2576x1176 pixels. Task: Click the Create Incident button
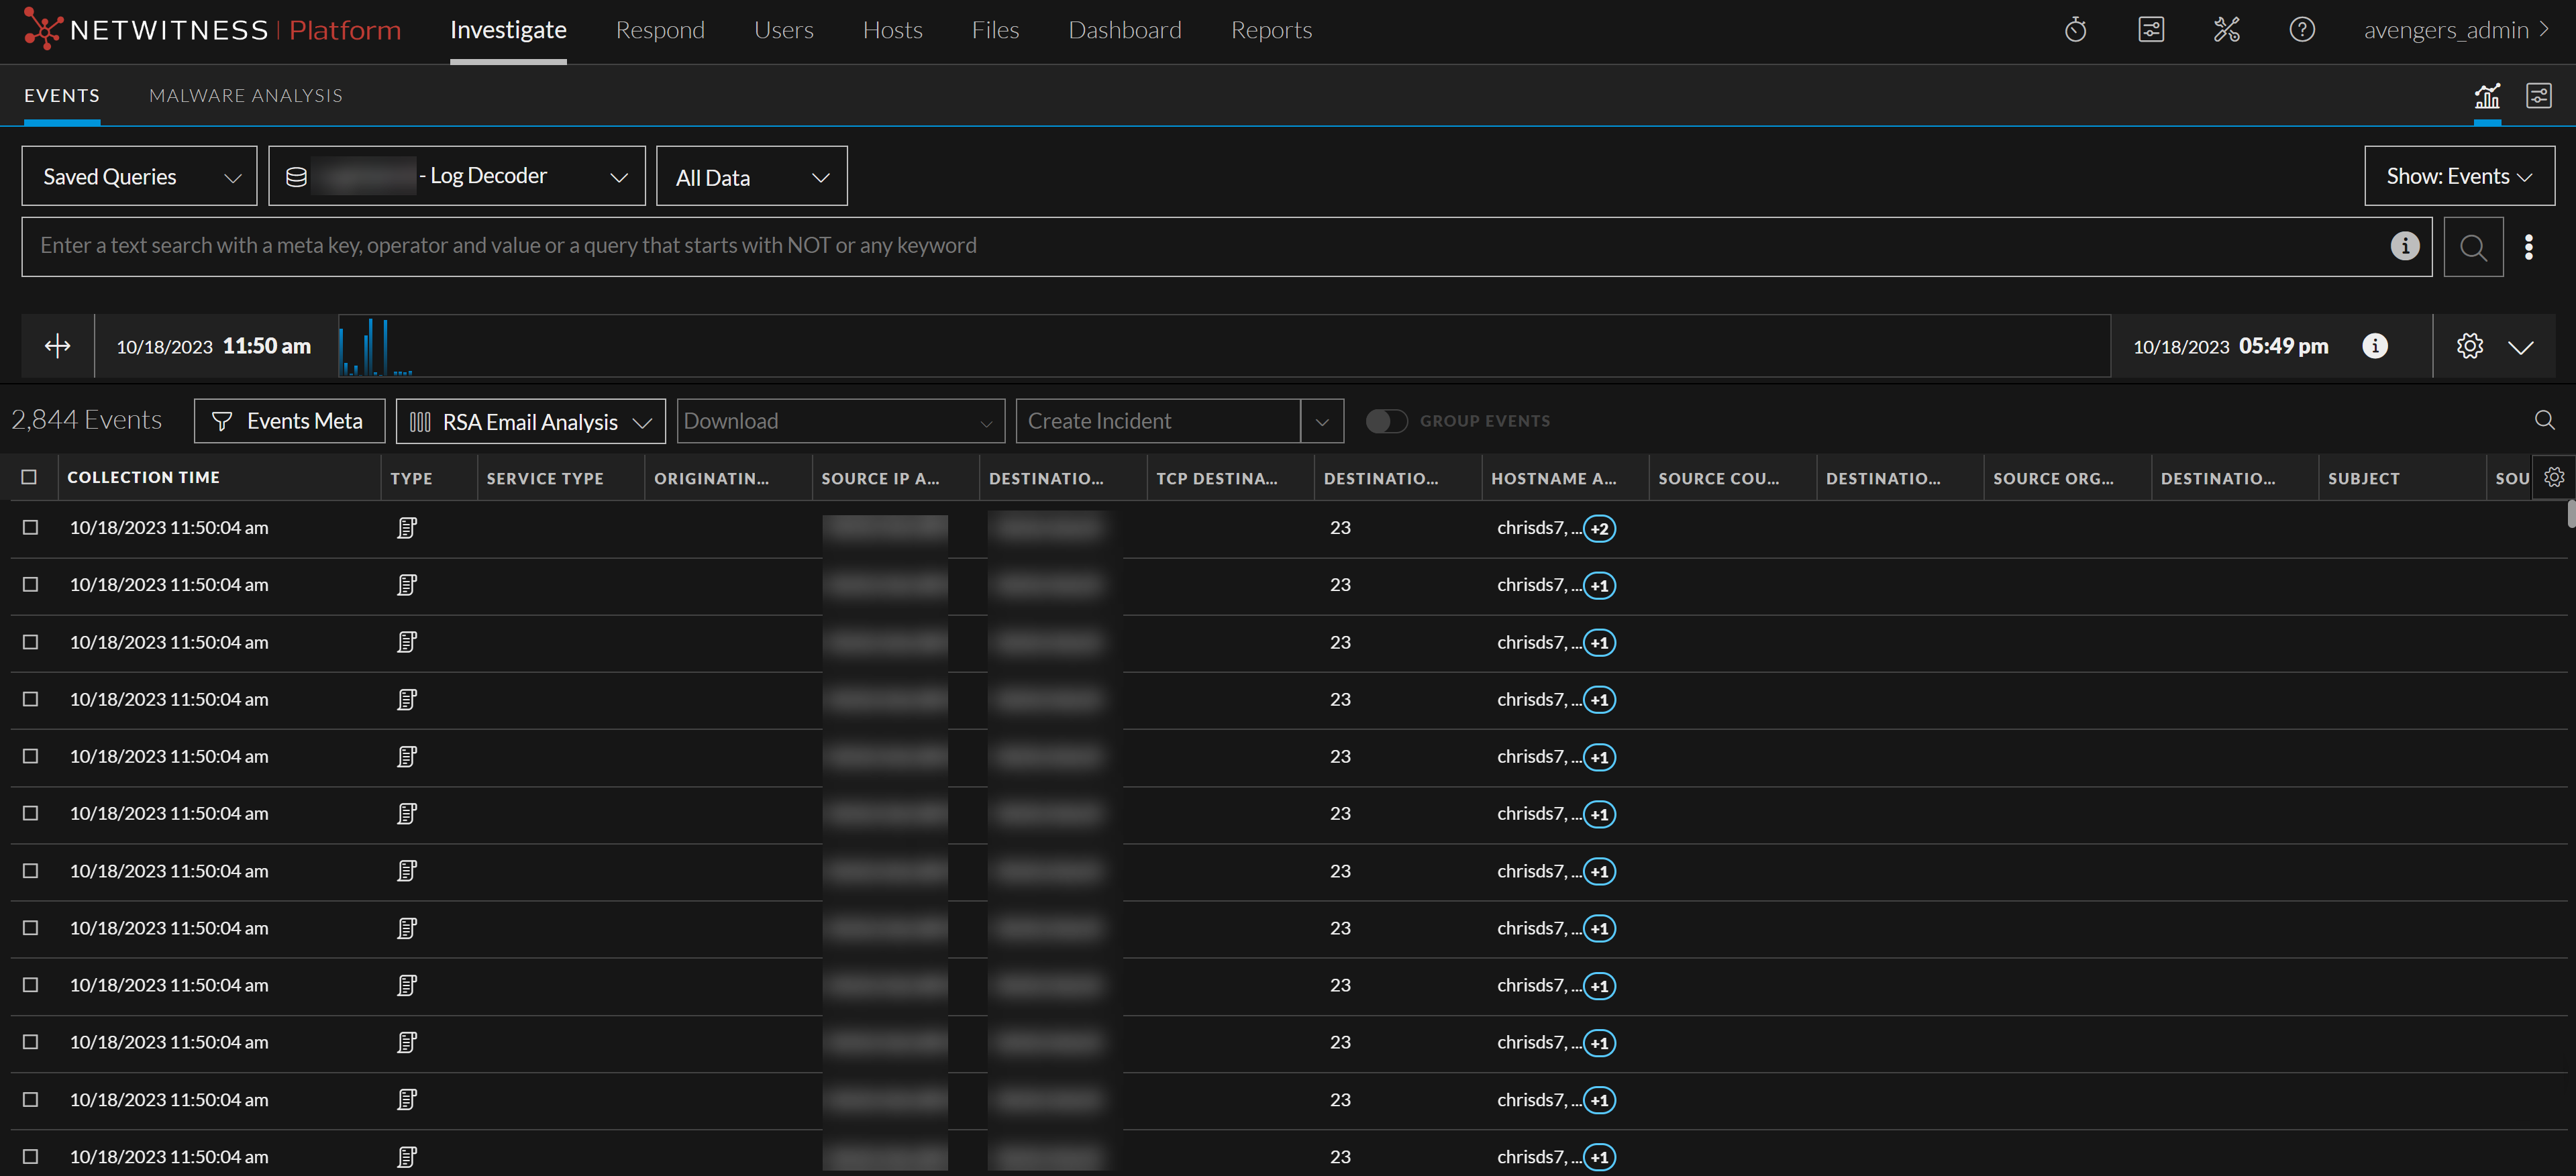(1157, 421)
